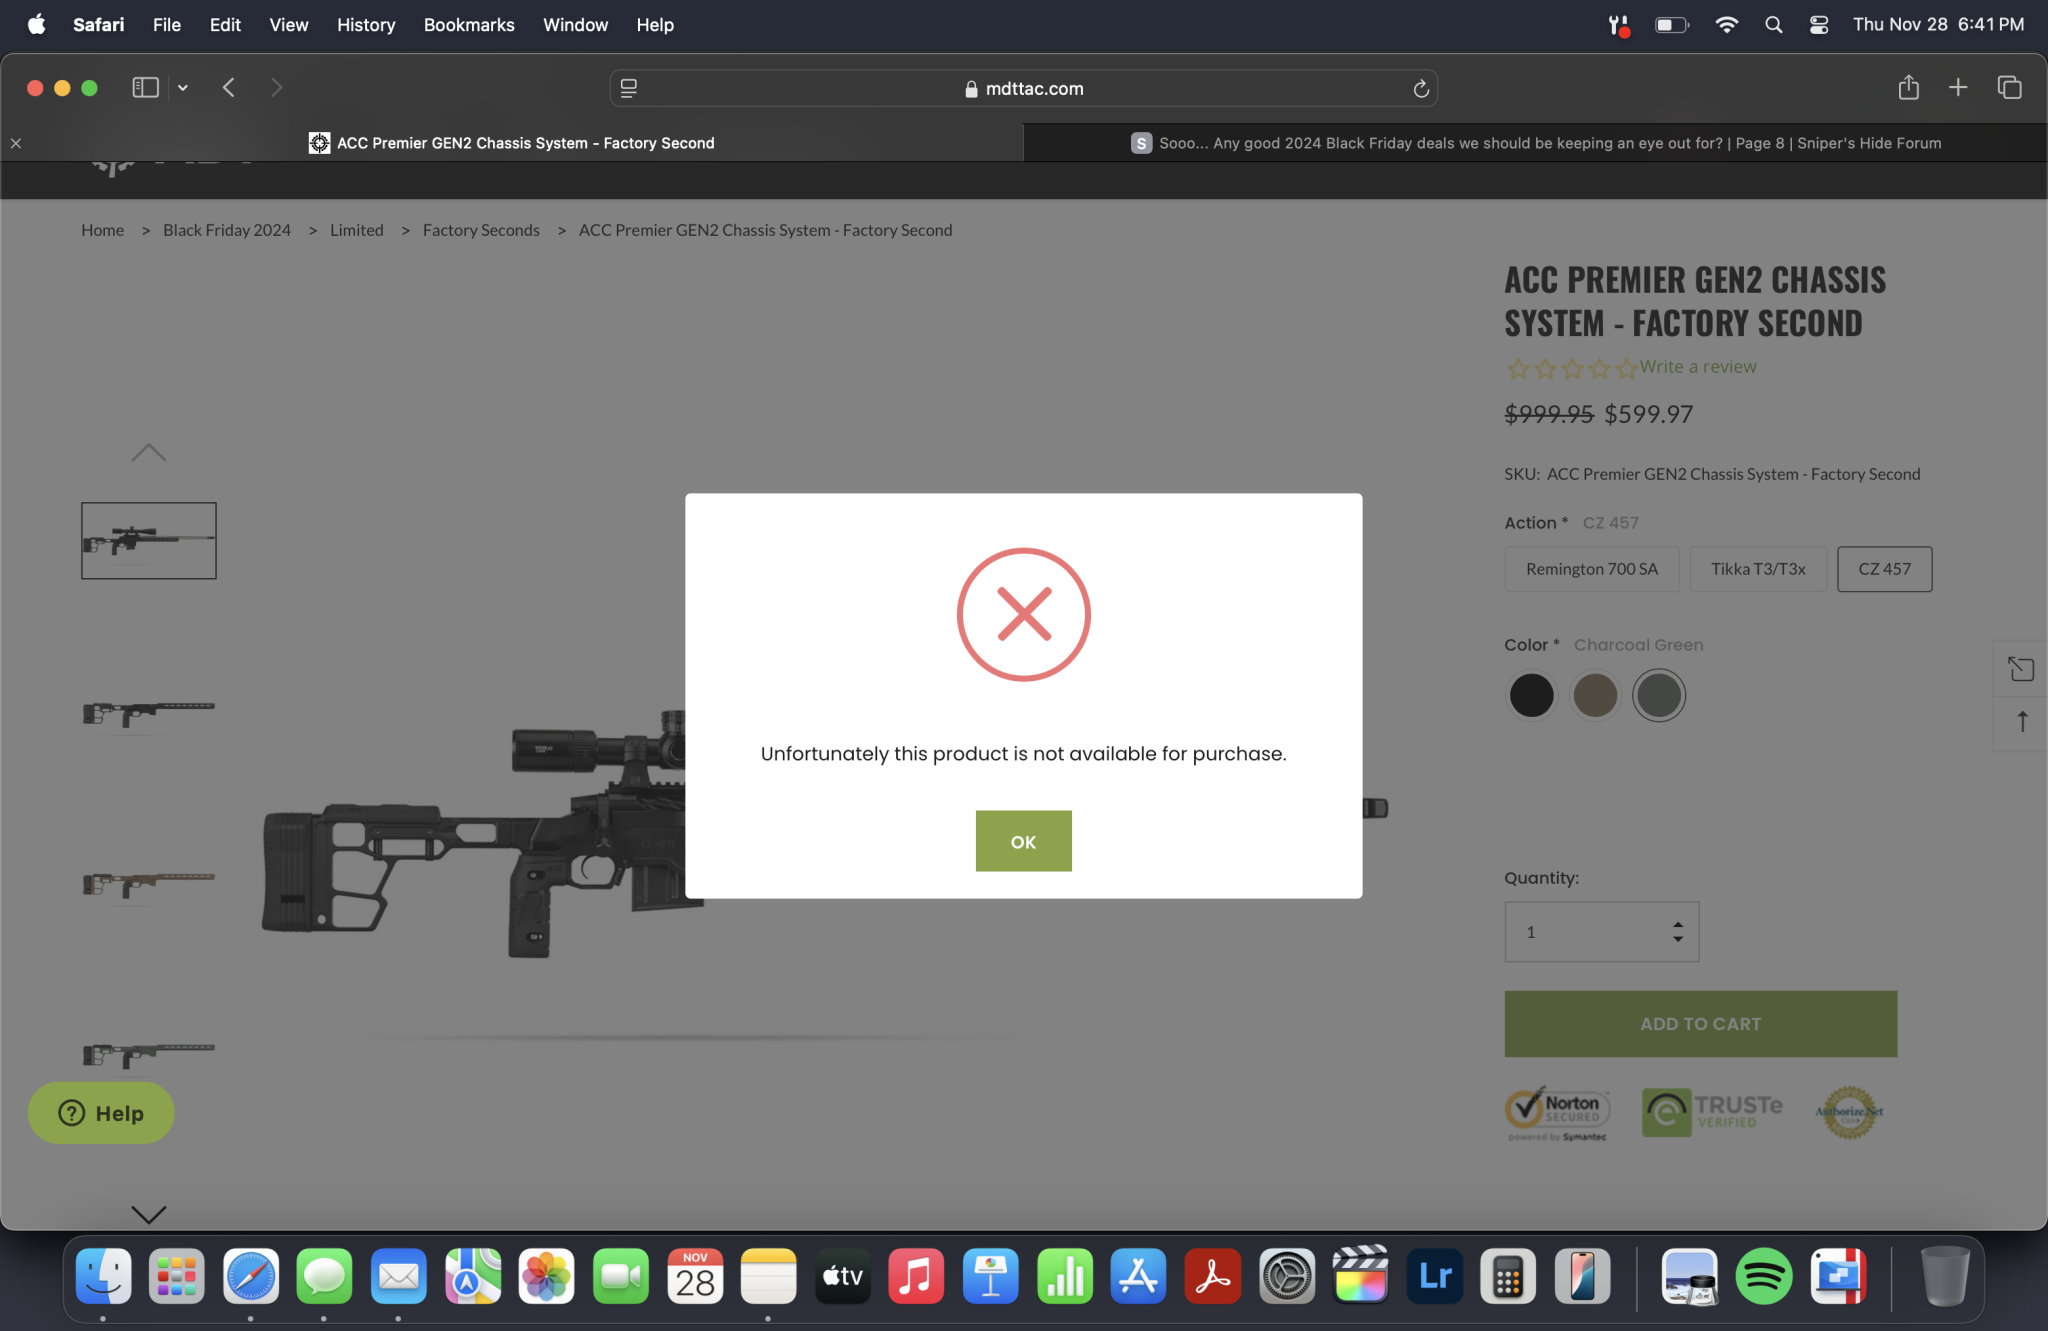Open Black Friday 2024 breadcrumb link

[226, 230]
